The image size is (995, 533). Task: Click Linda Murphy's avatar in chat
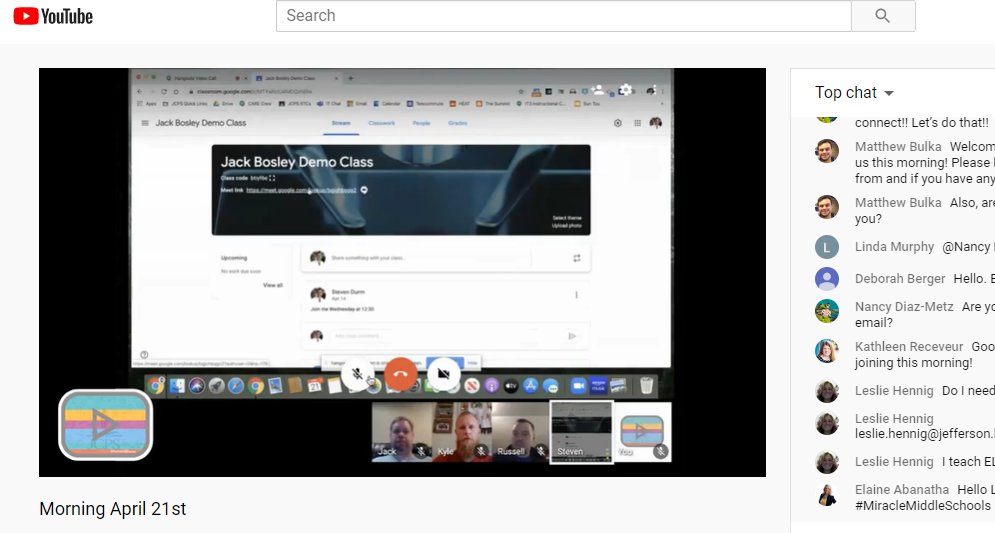click(827, 247)
